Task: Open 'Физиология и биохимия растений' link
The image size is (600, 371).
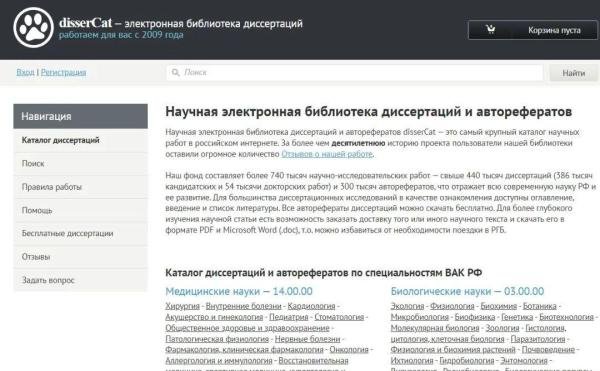Action: coord(453,350)
